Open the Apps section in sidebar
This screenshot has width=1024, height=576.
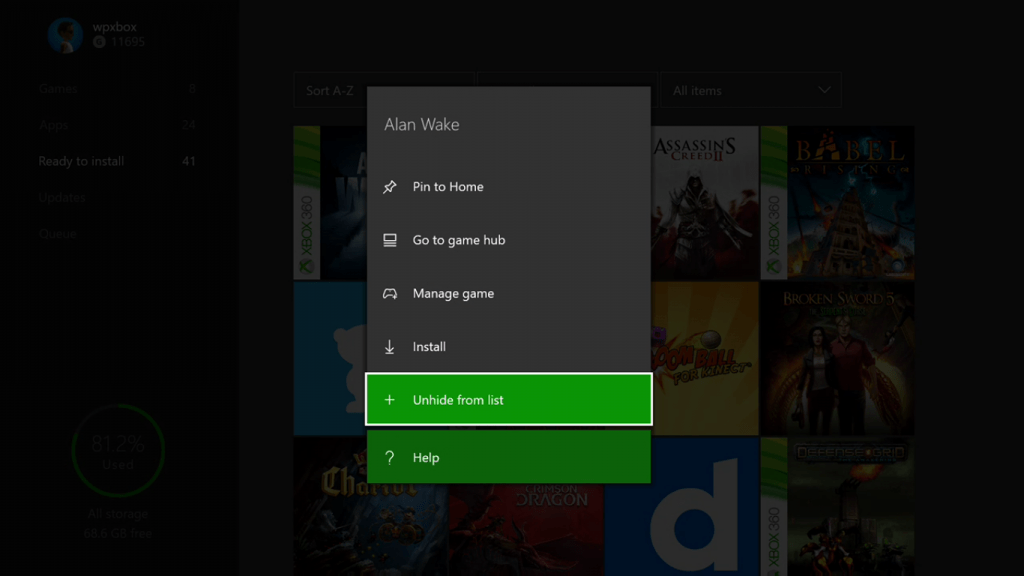coord(117,125)
